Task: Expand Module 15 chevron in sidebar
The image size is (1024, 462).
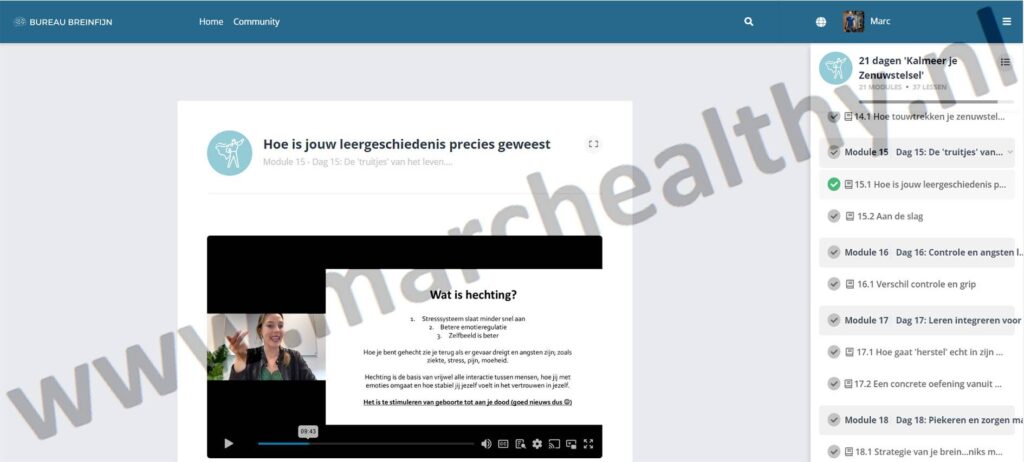Action: pyautogui.click(x=1009, y=152)
